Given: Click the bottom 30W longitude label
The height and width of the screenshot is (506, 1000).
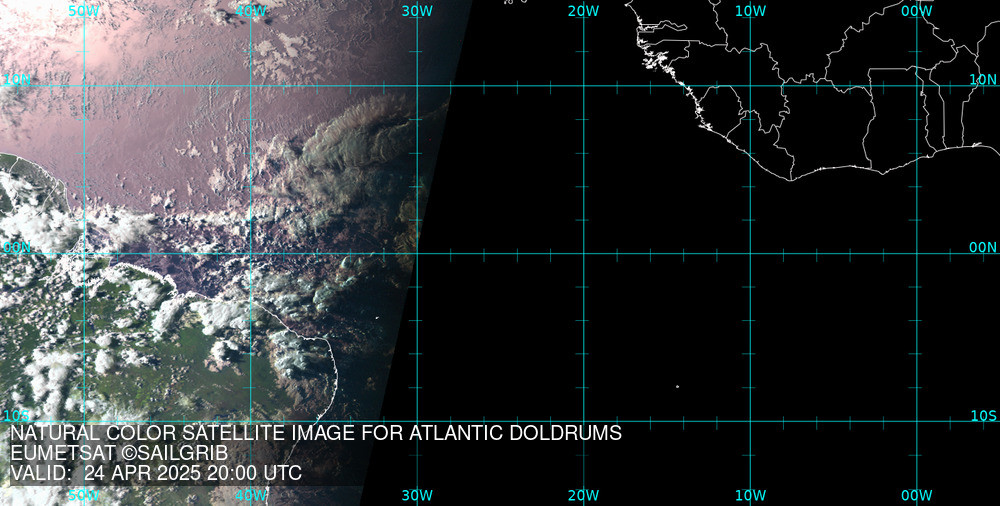Looking at the screenshot, I should (x=417, y=495).
